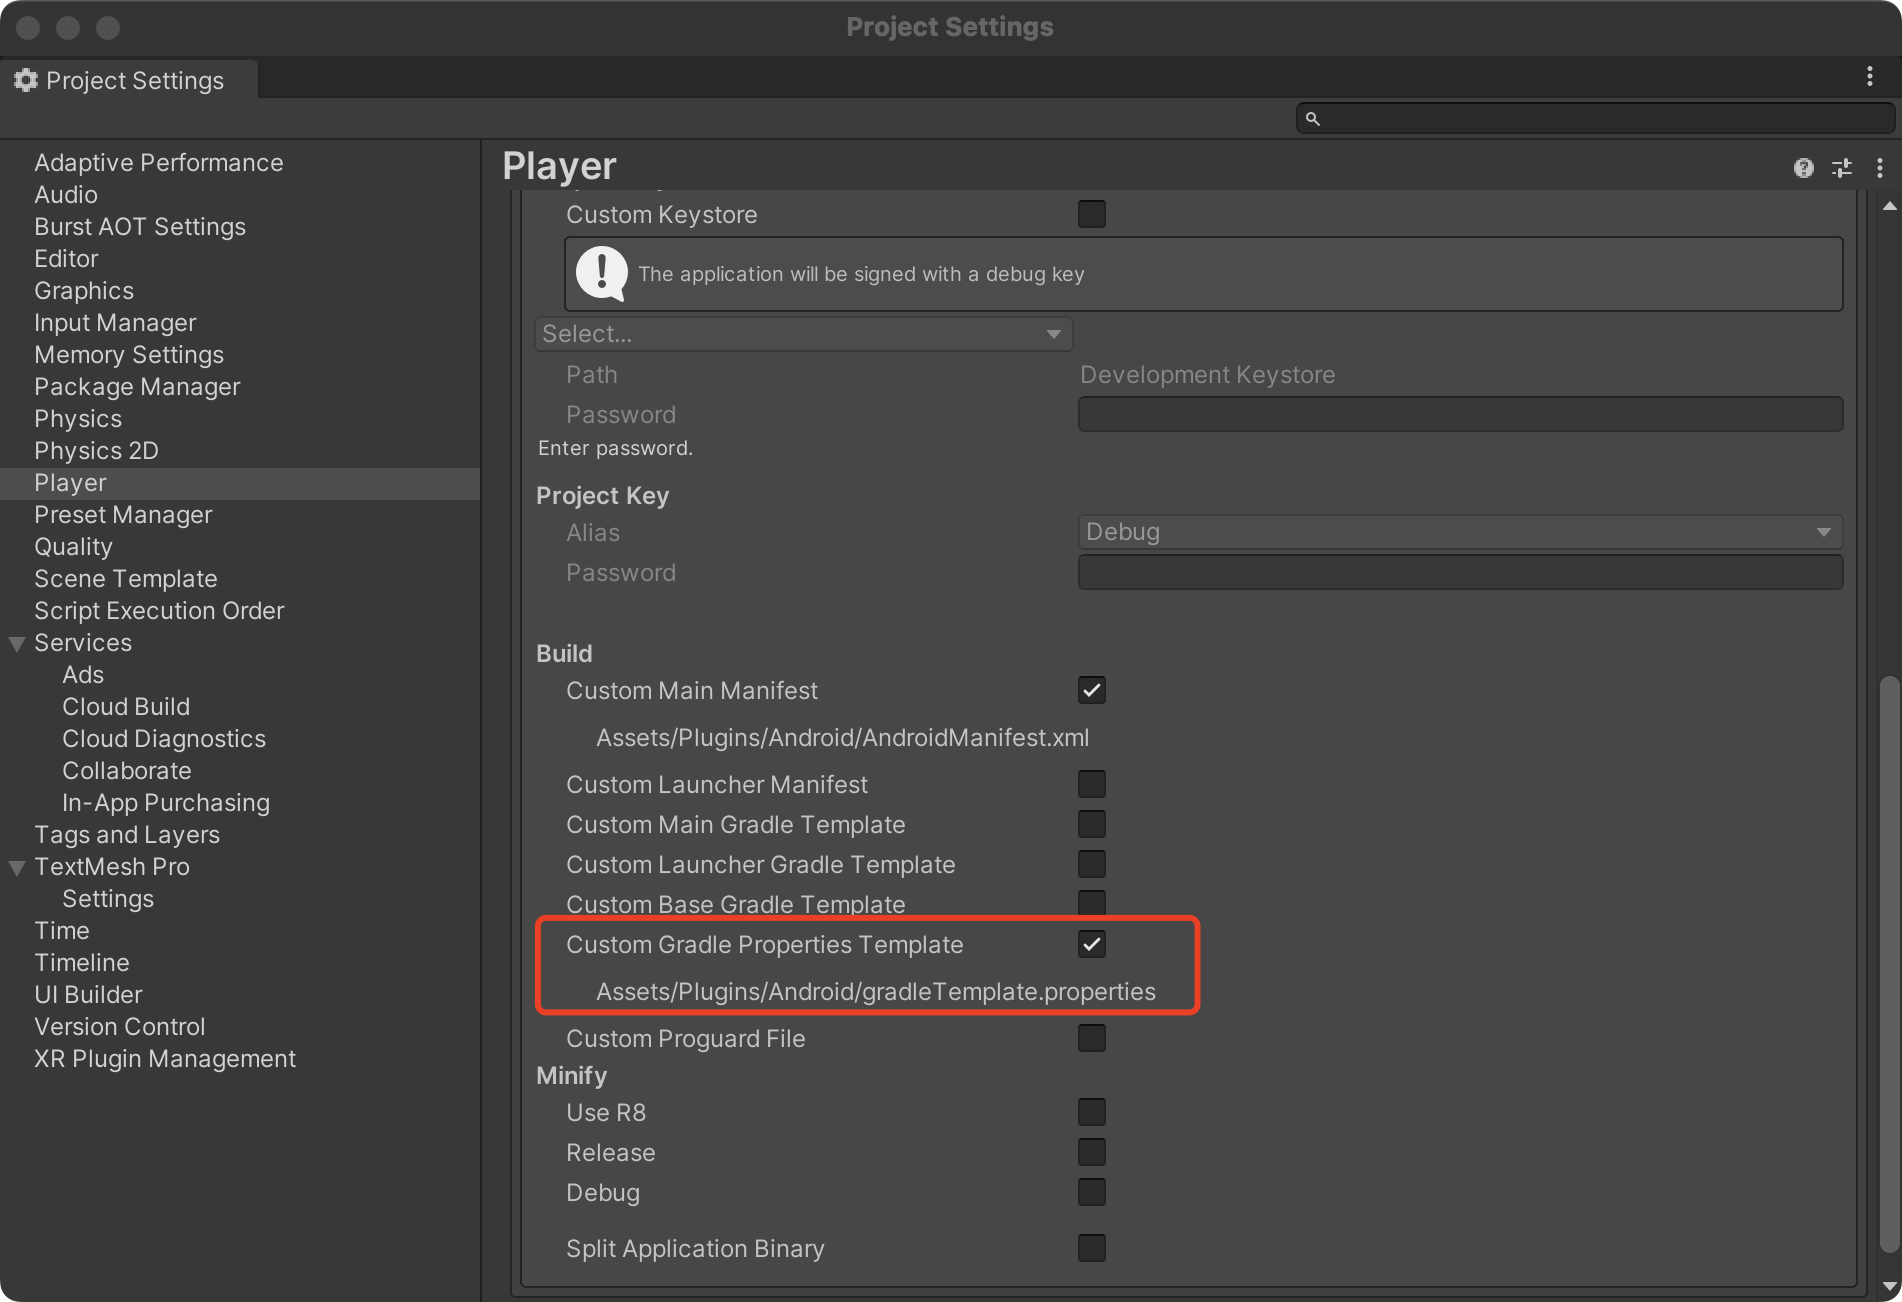Open Adaptive Performance settings
Image resolution: width=1902 pixels, height=1302 pixels.
click(x=159, y=162)
